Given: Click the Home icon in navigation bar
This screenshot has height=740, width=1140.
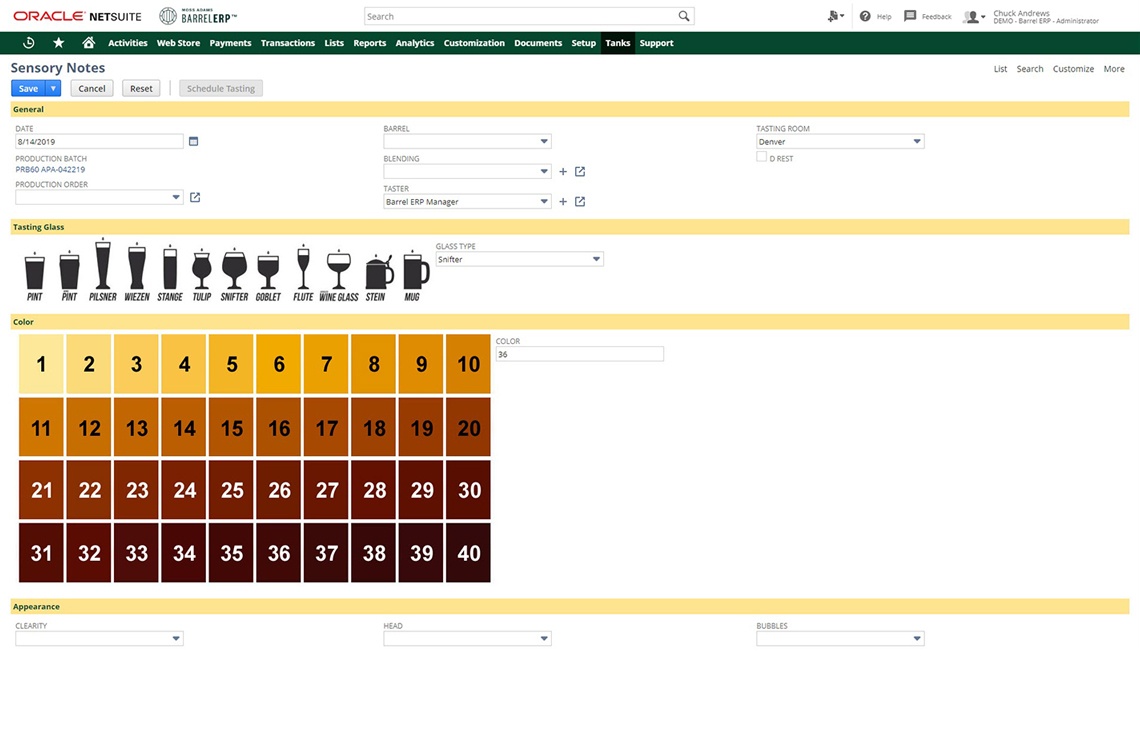Looking at the screenshot, I should tap(88, 43).
